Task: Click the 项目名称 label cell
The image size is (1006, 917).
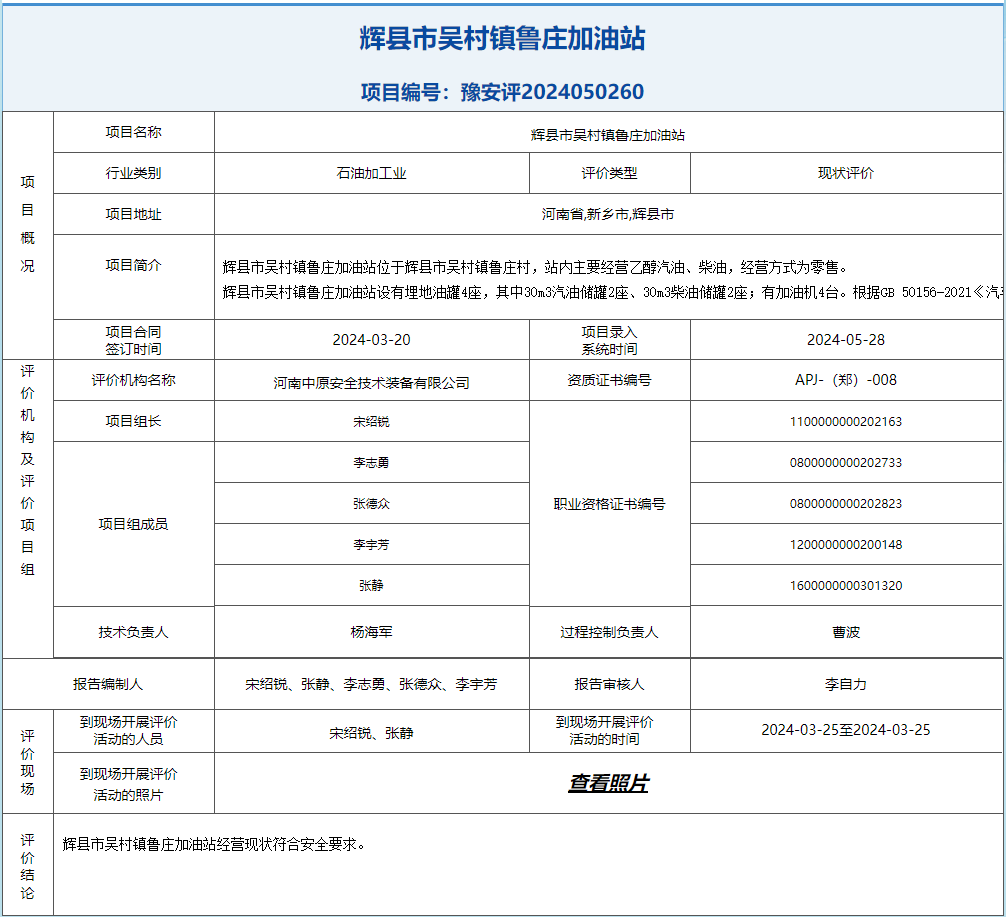Action: tap(133, 132)
